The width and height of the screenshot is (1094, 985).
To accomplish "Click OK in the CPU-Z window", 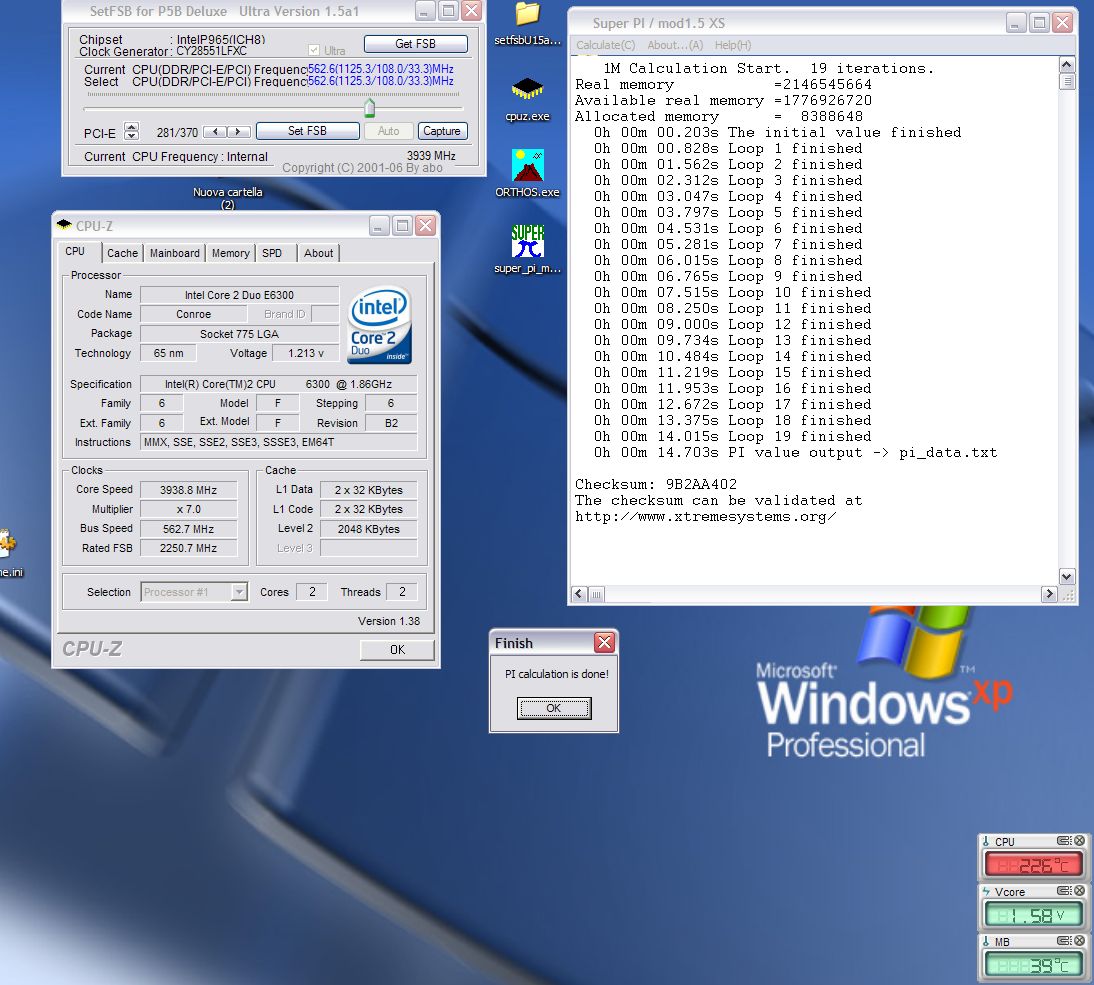I will point(397,649).
